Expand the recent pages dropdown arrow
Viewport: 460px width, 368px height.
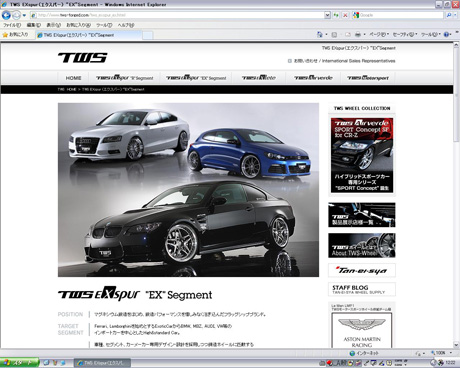click(x=24, y=15)
